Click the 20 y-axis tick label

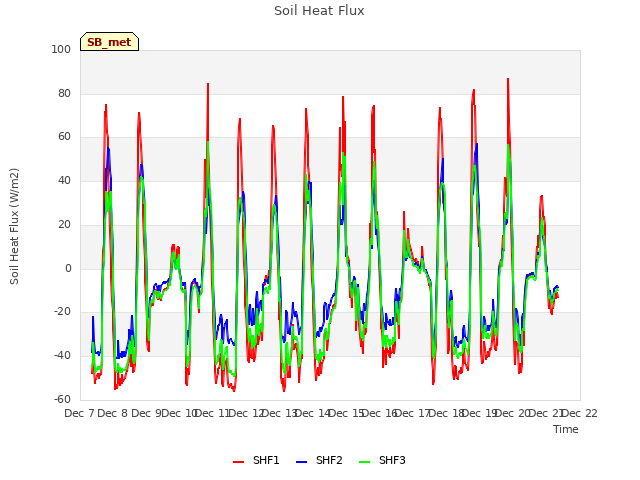coord(64,224)
